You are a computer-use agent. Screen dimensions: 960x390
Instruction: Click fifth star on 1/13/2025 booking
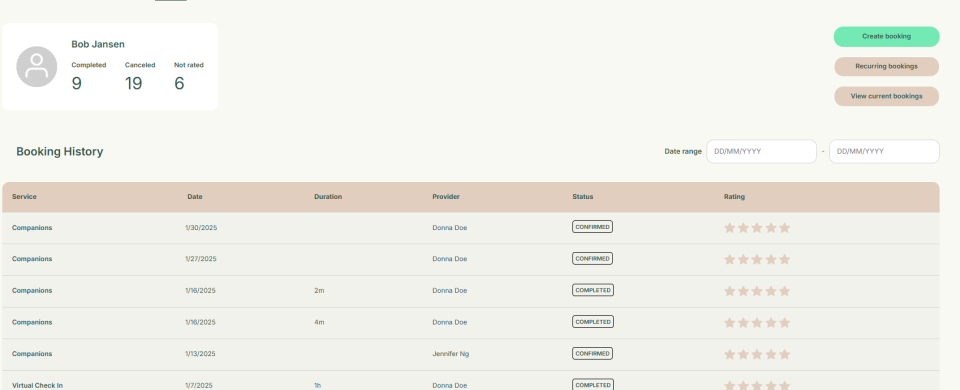pos(784,354)
